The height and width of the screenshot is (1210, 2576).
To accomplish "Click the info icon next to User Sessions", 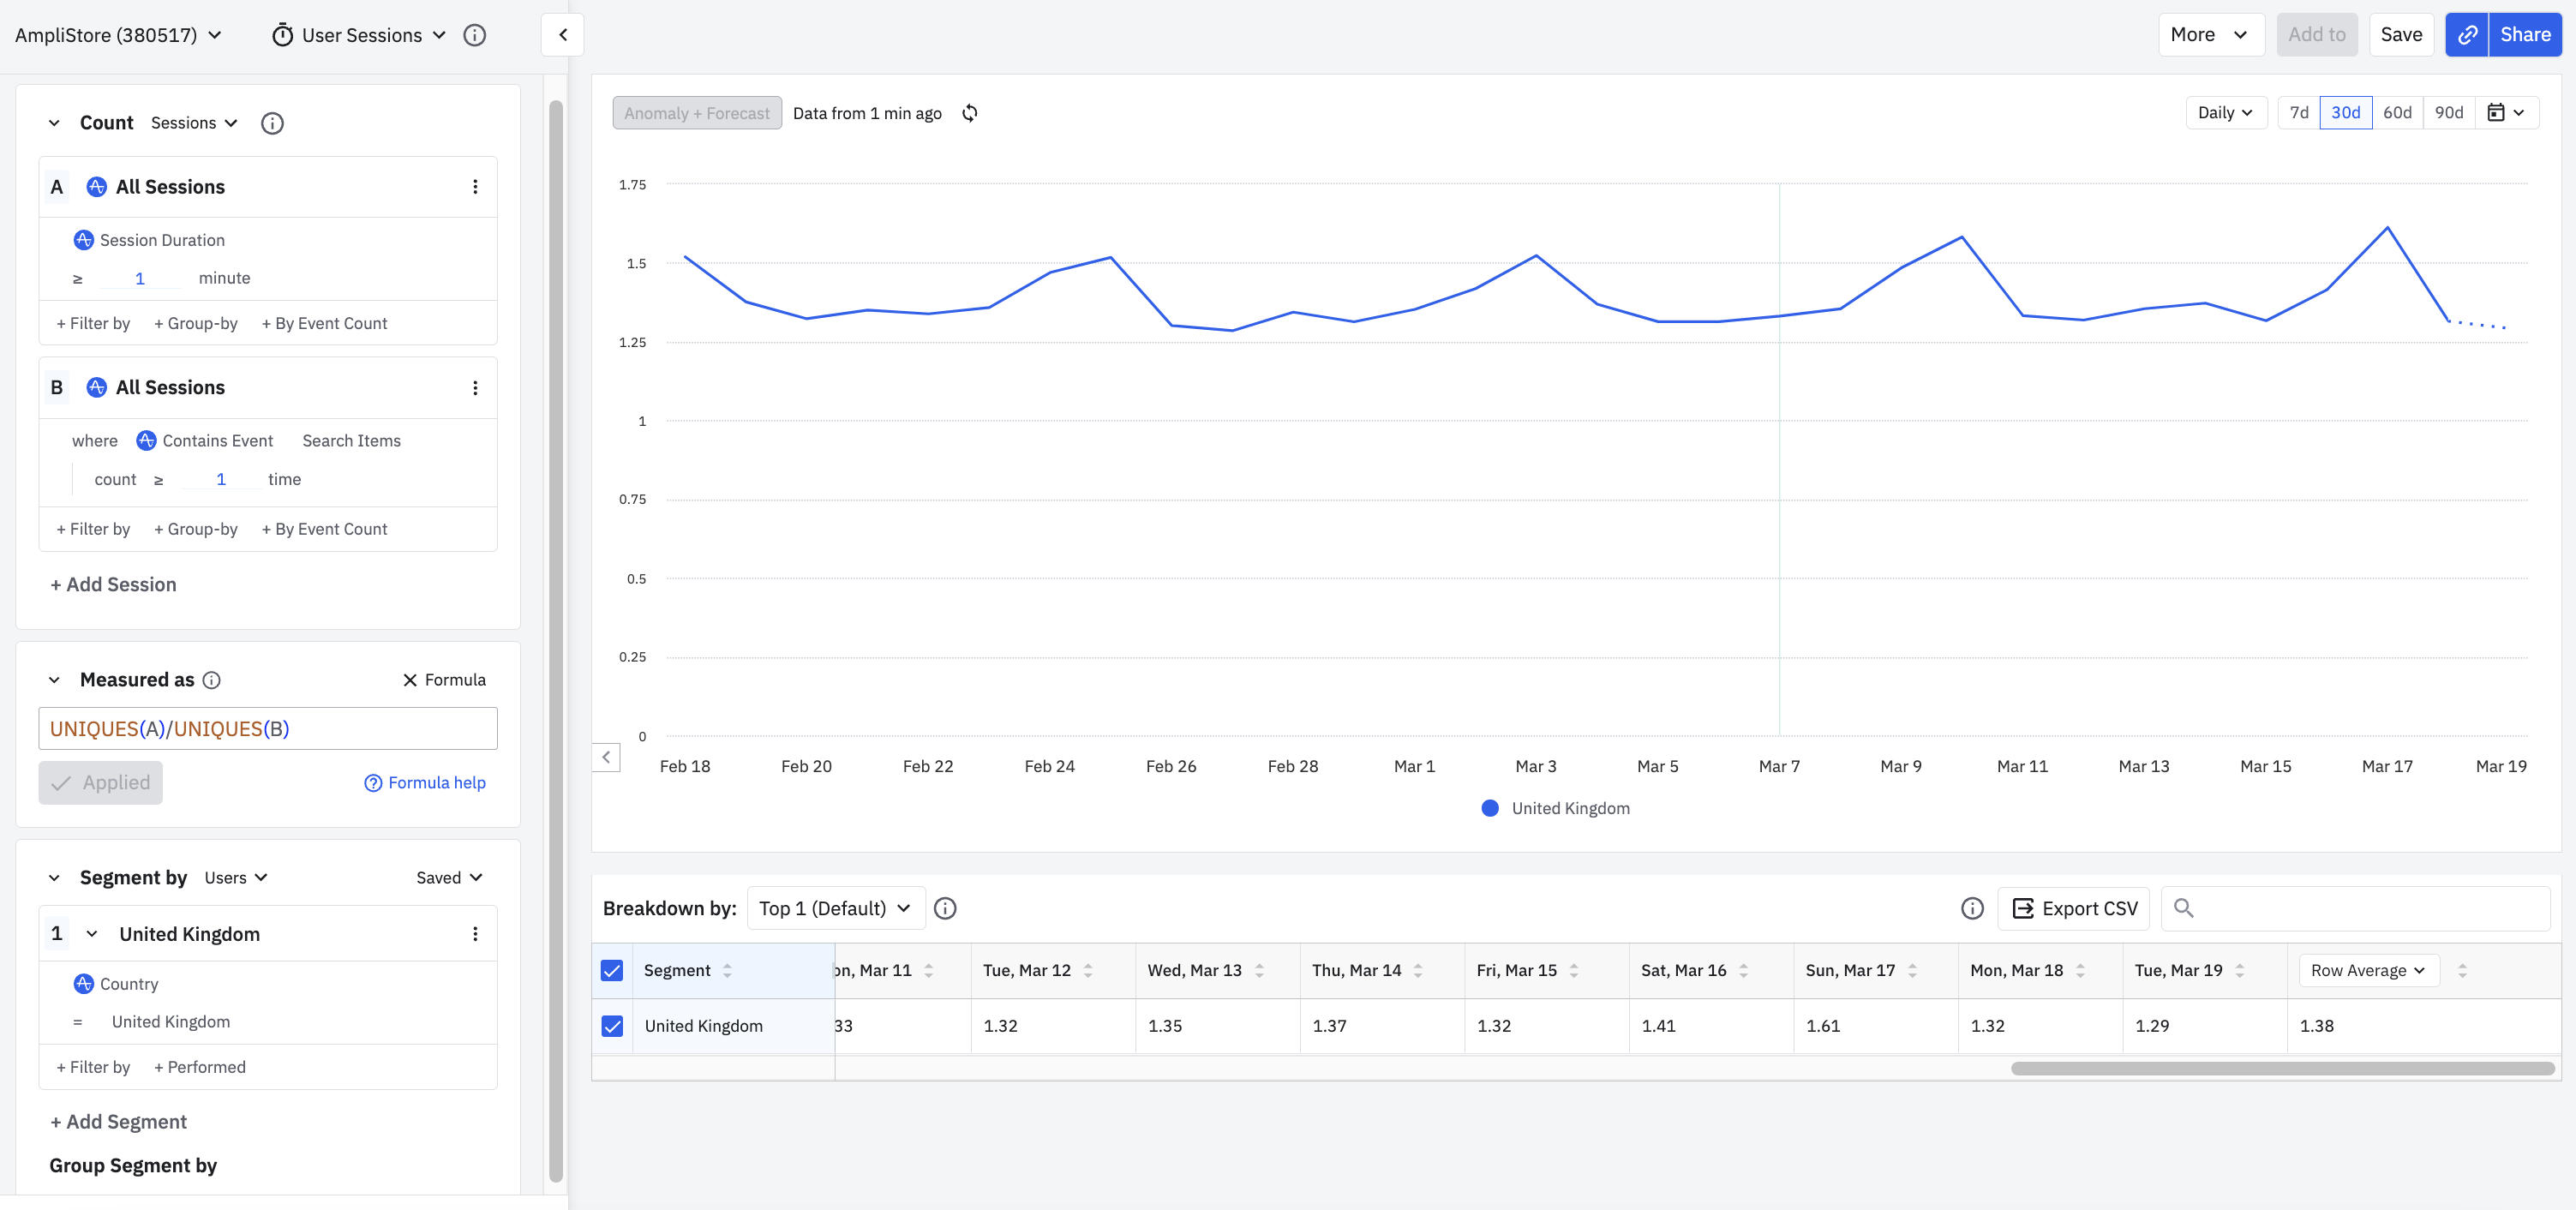I will (475, 35).
